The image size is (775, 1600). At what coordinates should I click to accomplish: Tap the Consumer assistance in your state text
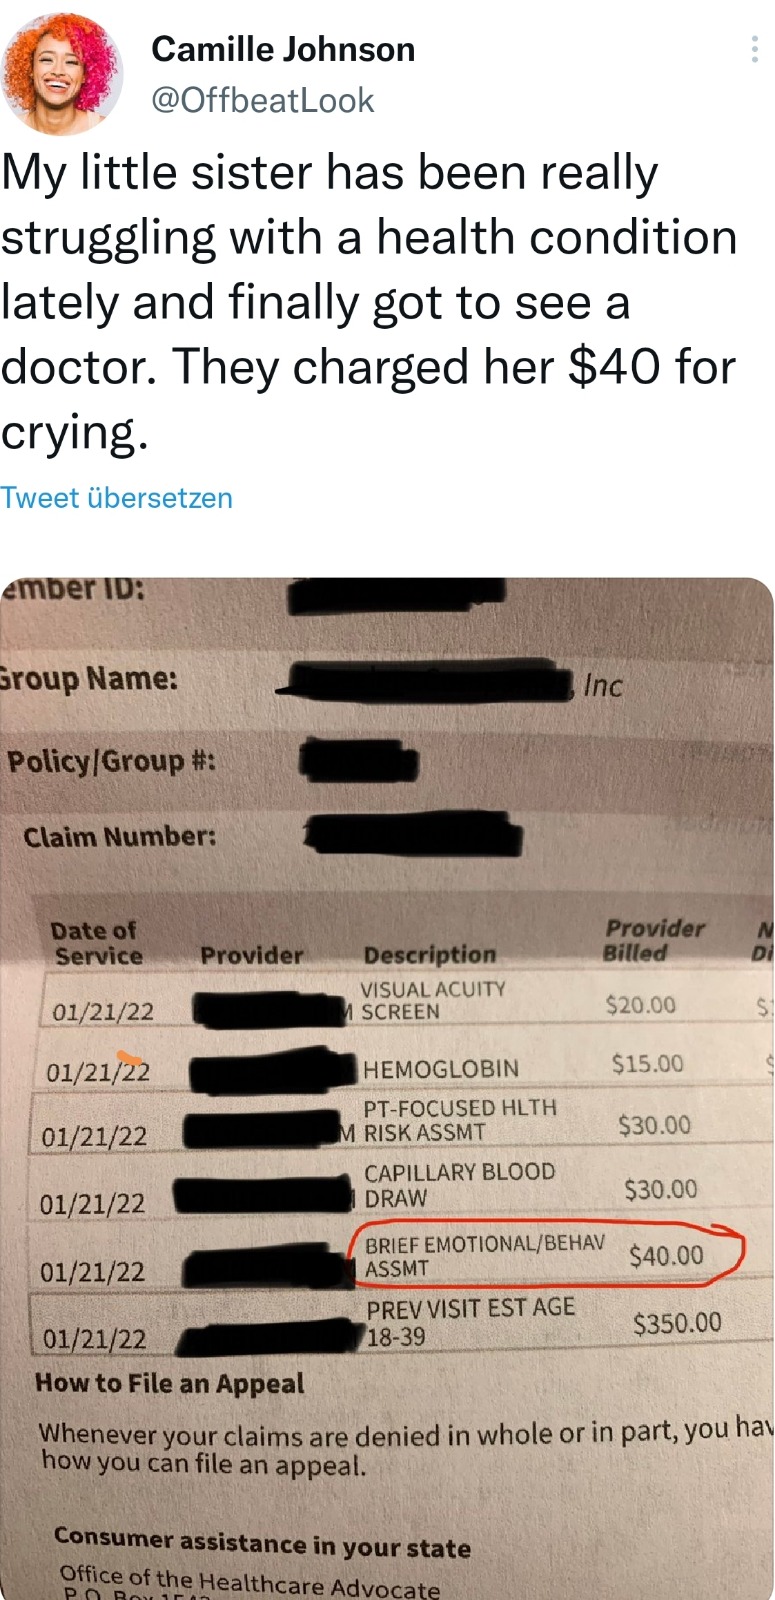262,1541
